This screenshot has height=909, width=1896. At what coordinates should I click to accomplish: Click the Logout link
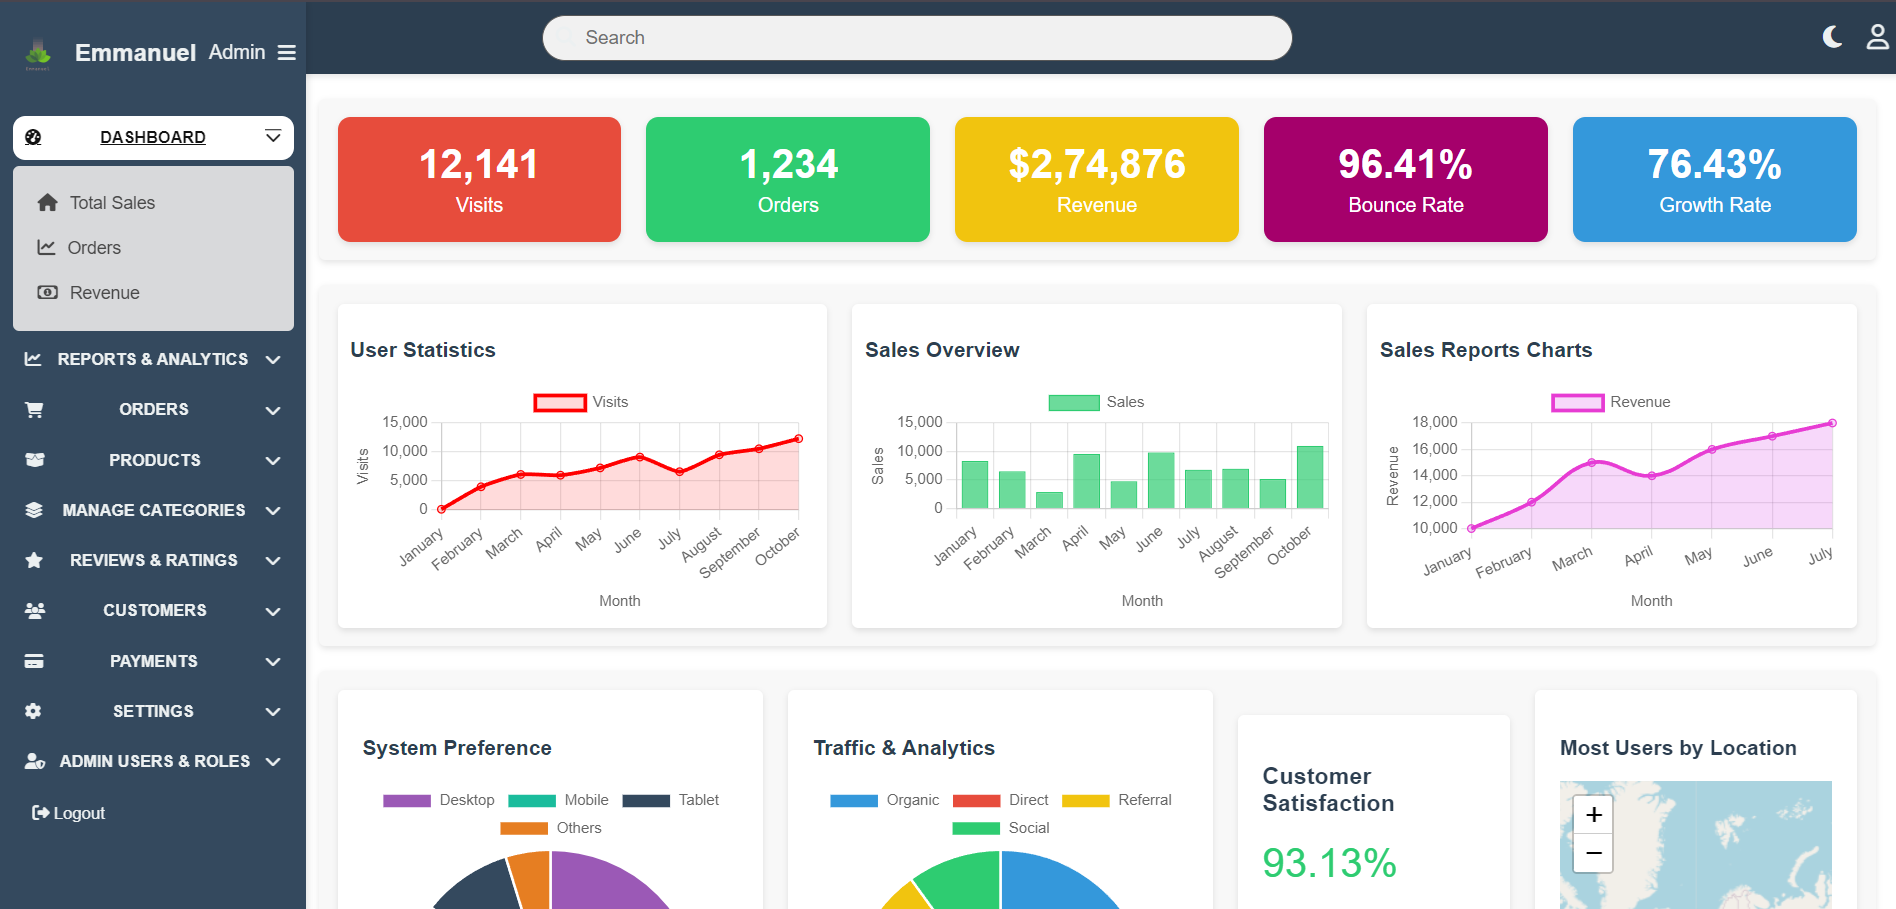pos(68,812)
